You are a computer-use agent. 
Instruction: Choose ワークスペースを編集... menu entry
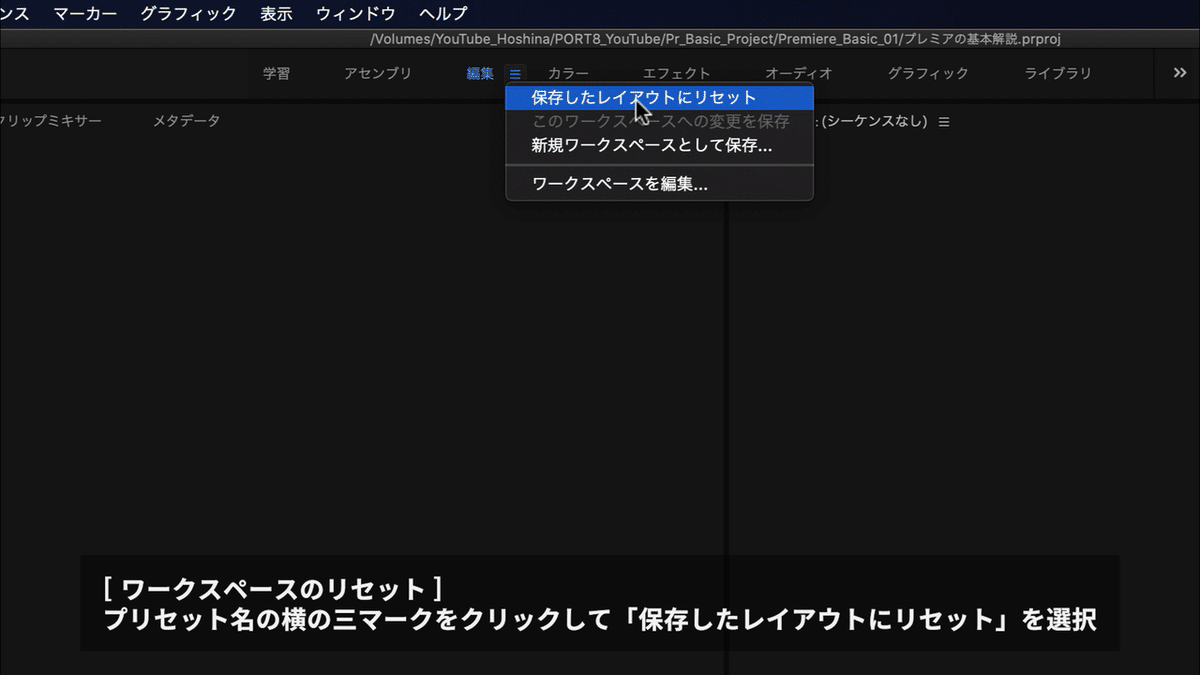[x=660, y=184]
